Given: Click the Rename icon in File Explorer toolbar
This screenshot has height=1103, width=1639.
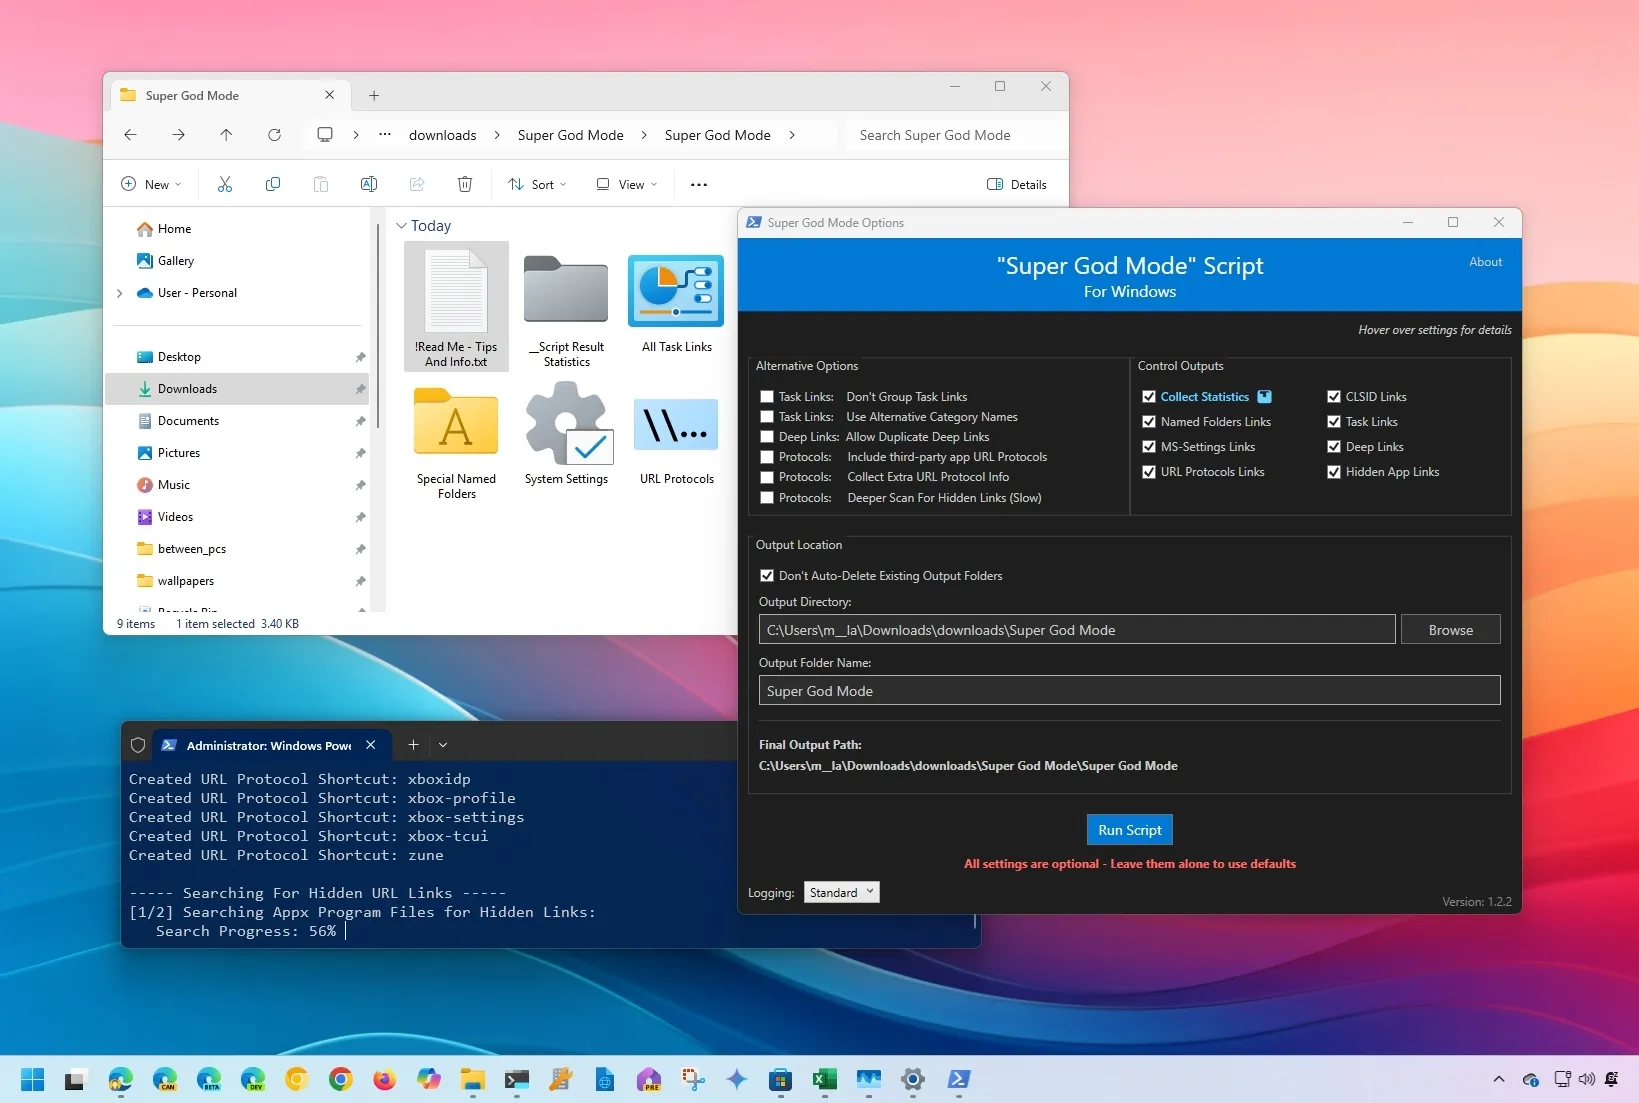Looking at the screenshot, I should click(x=369, y=184).
